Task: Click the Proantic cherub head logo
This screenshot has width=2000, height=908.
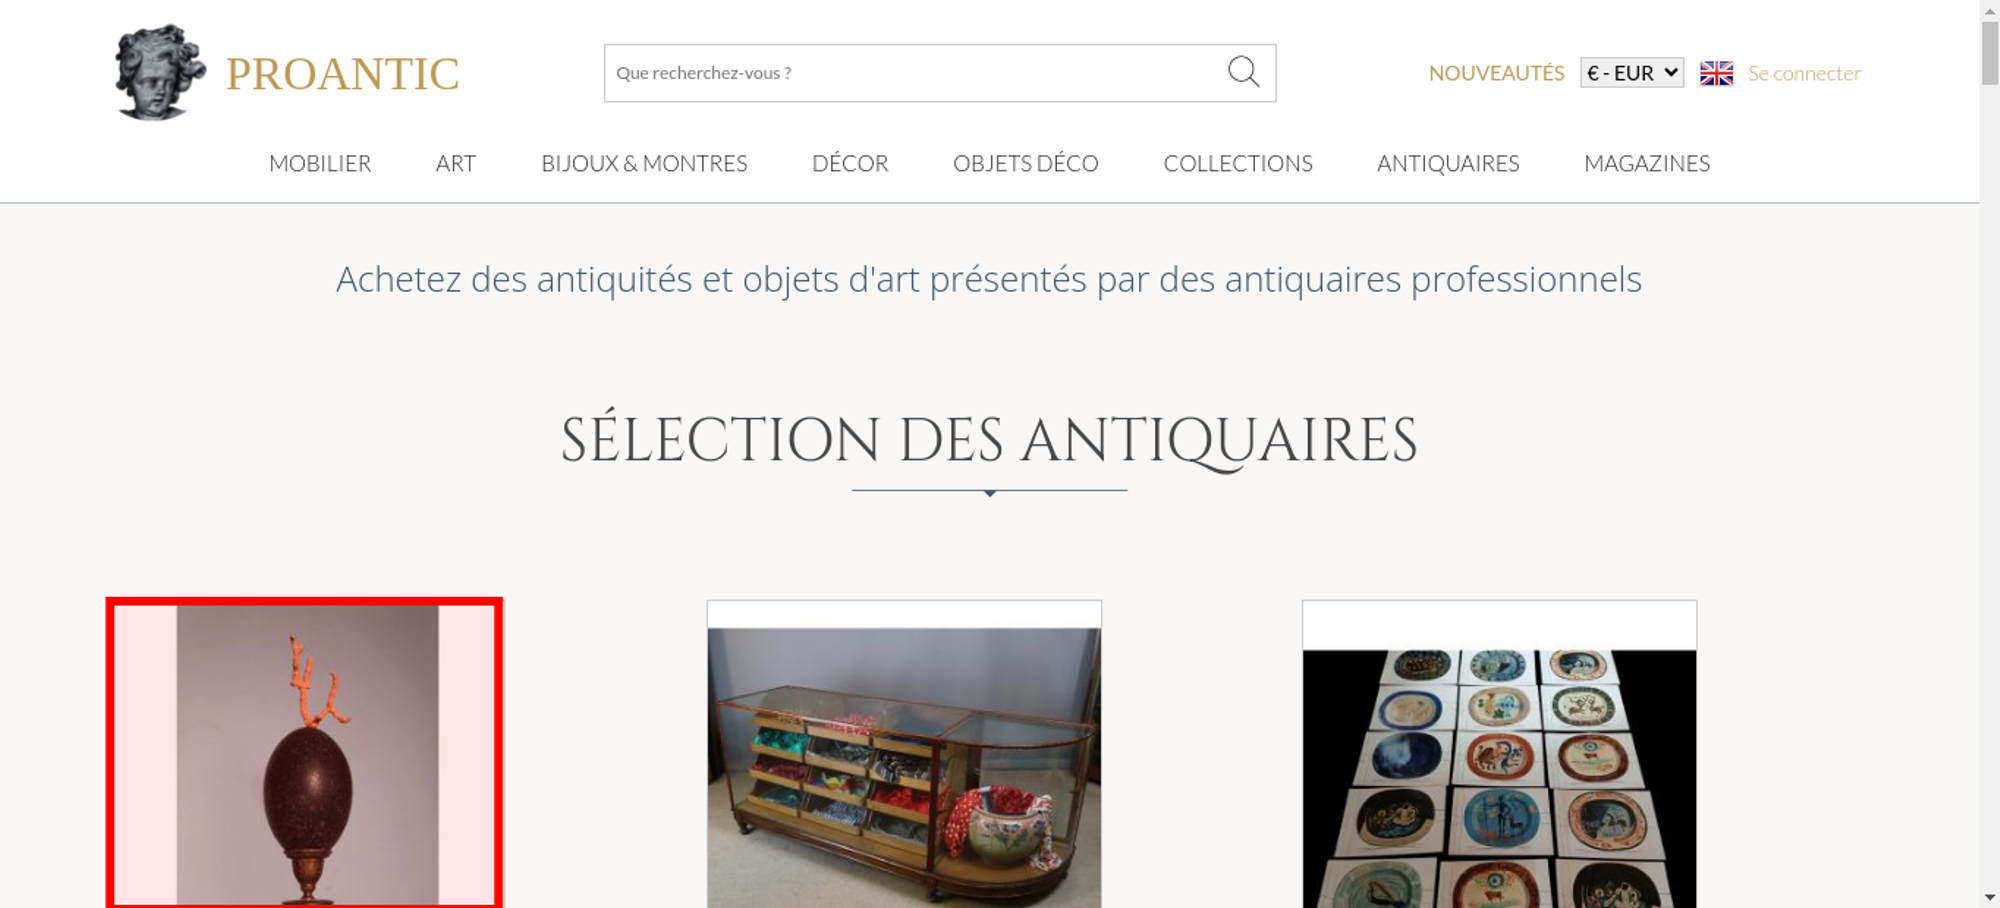Action: click(x=160, y=72)
